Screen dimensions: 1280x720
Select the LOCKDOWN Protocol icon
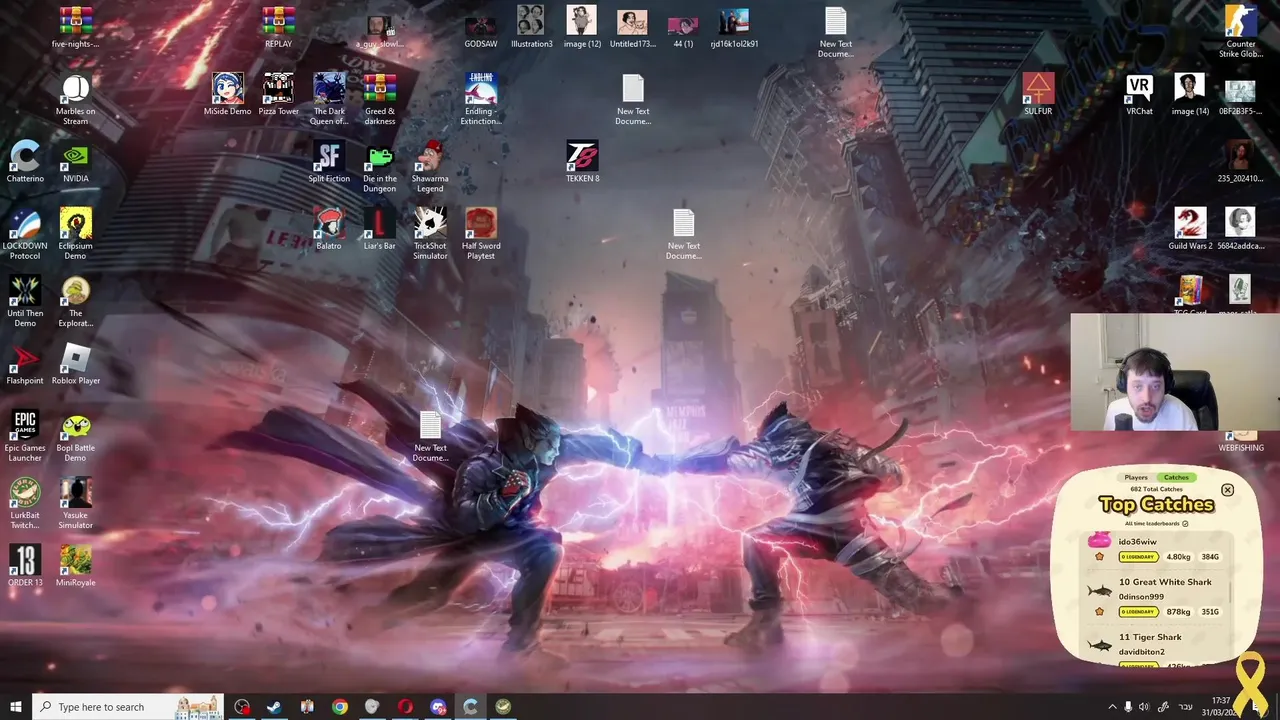25,234
